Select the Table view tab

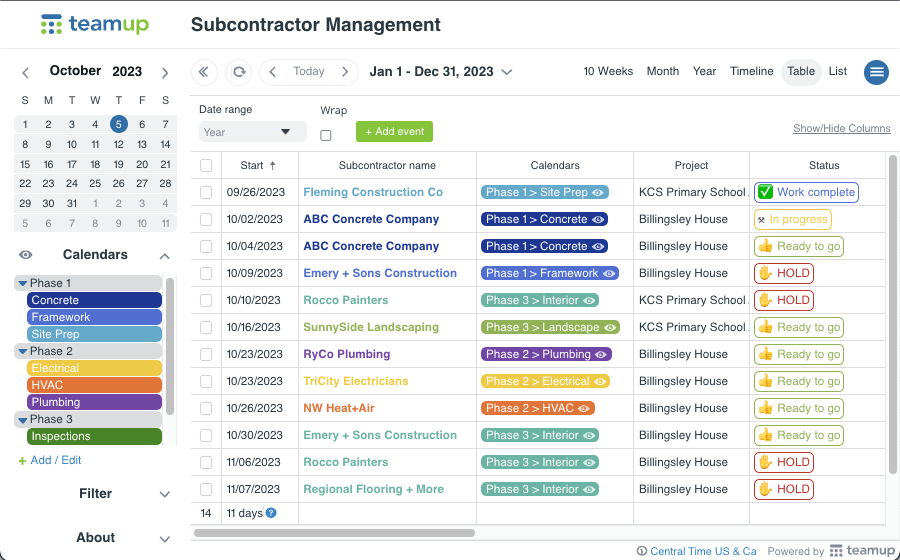tap(801, 72)
